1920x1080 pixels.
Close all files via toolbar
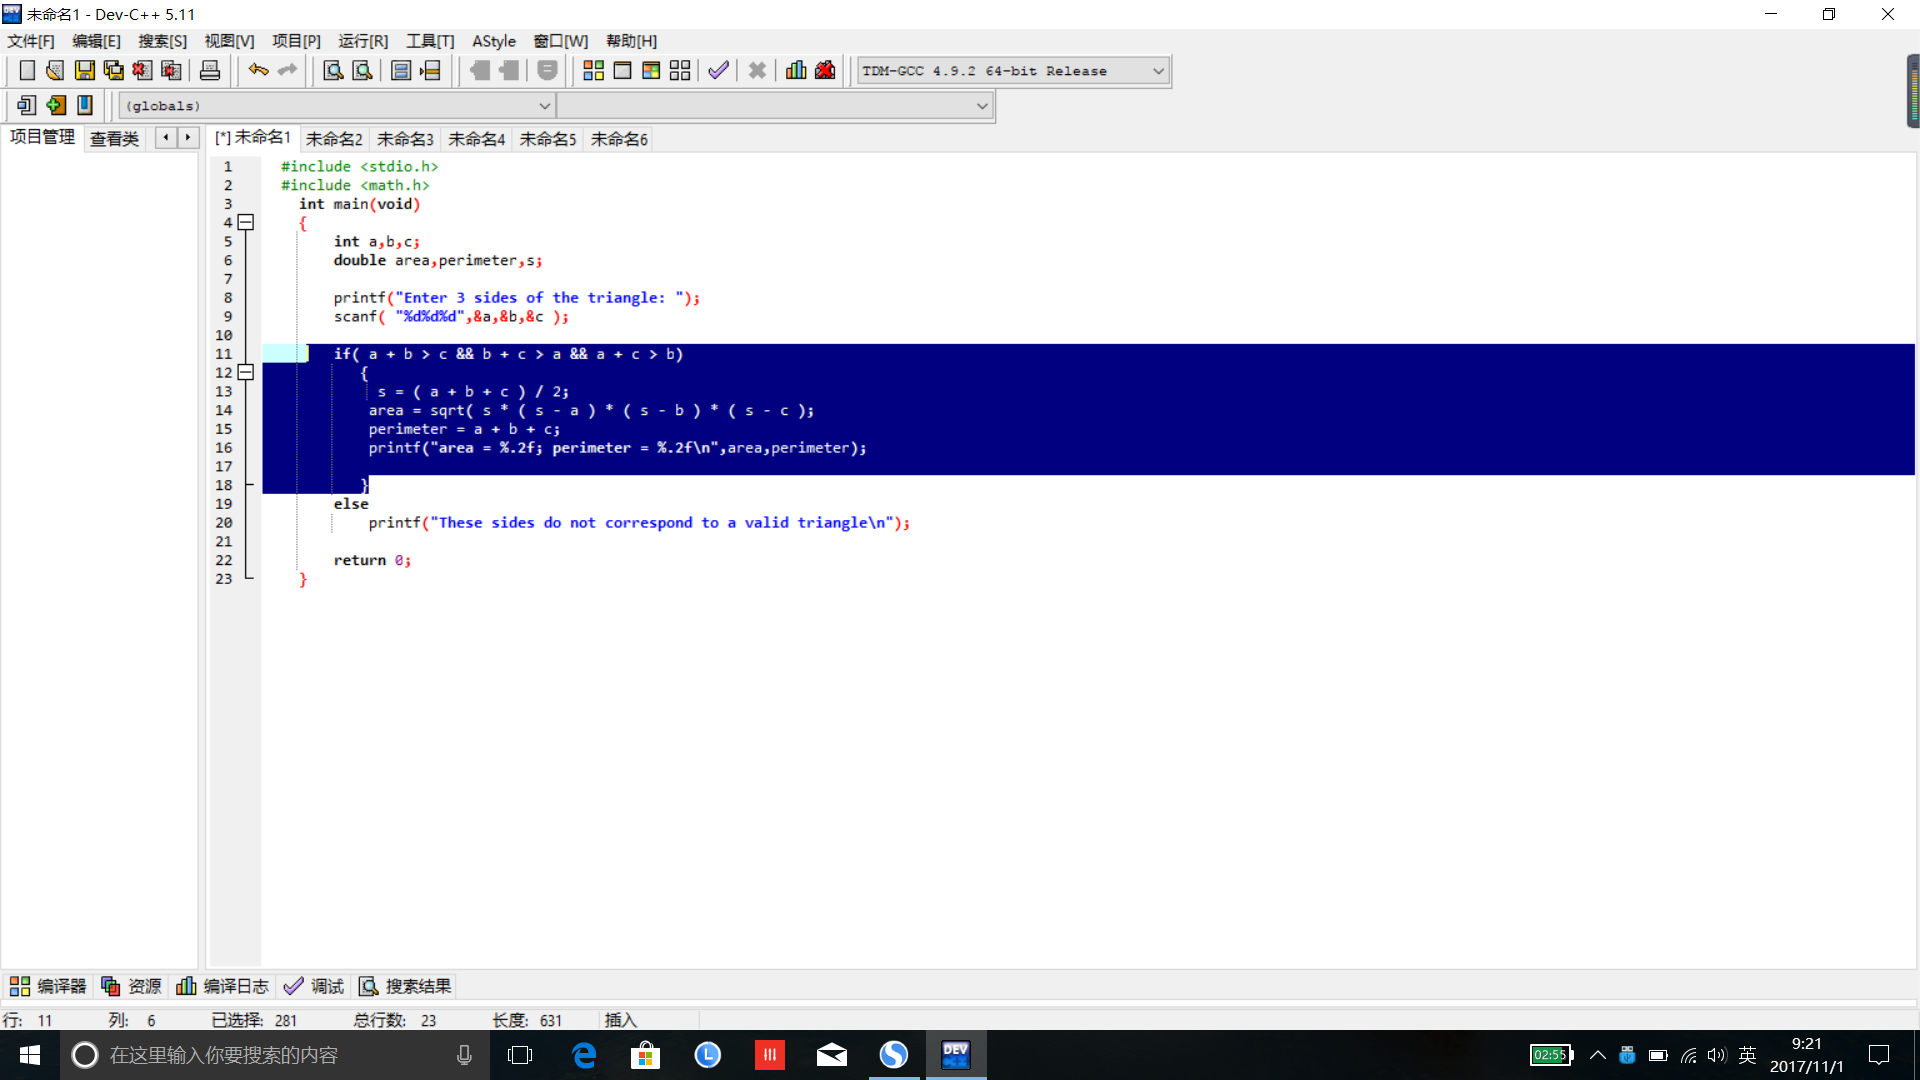click(x=172, y=71)
